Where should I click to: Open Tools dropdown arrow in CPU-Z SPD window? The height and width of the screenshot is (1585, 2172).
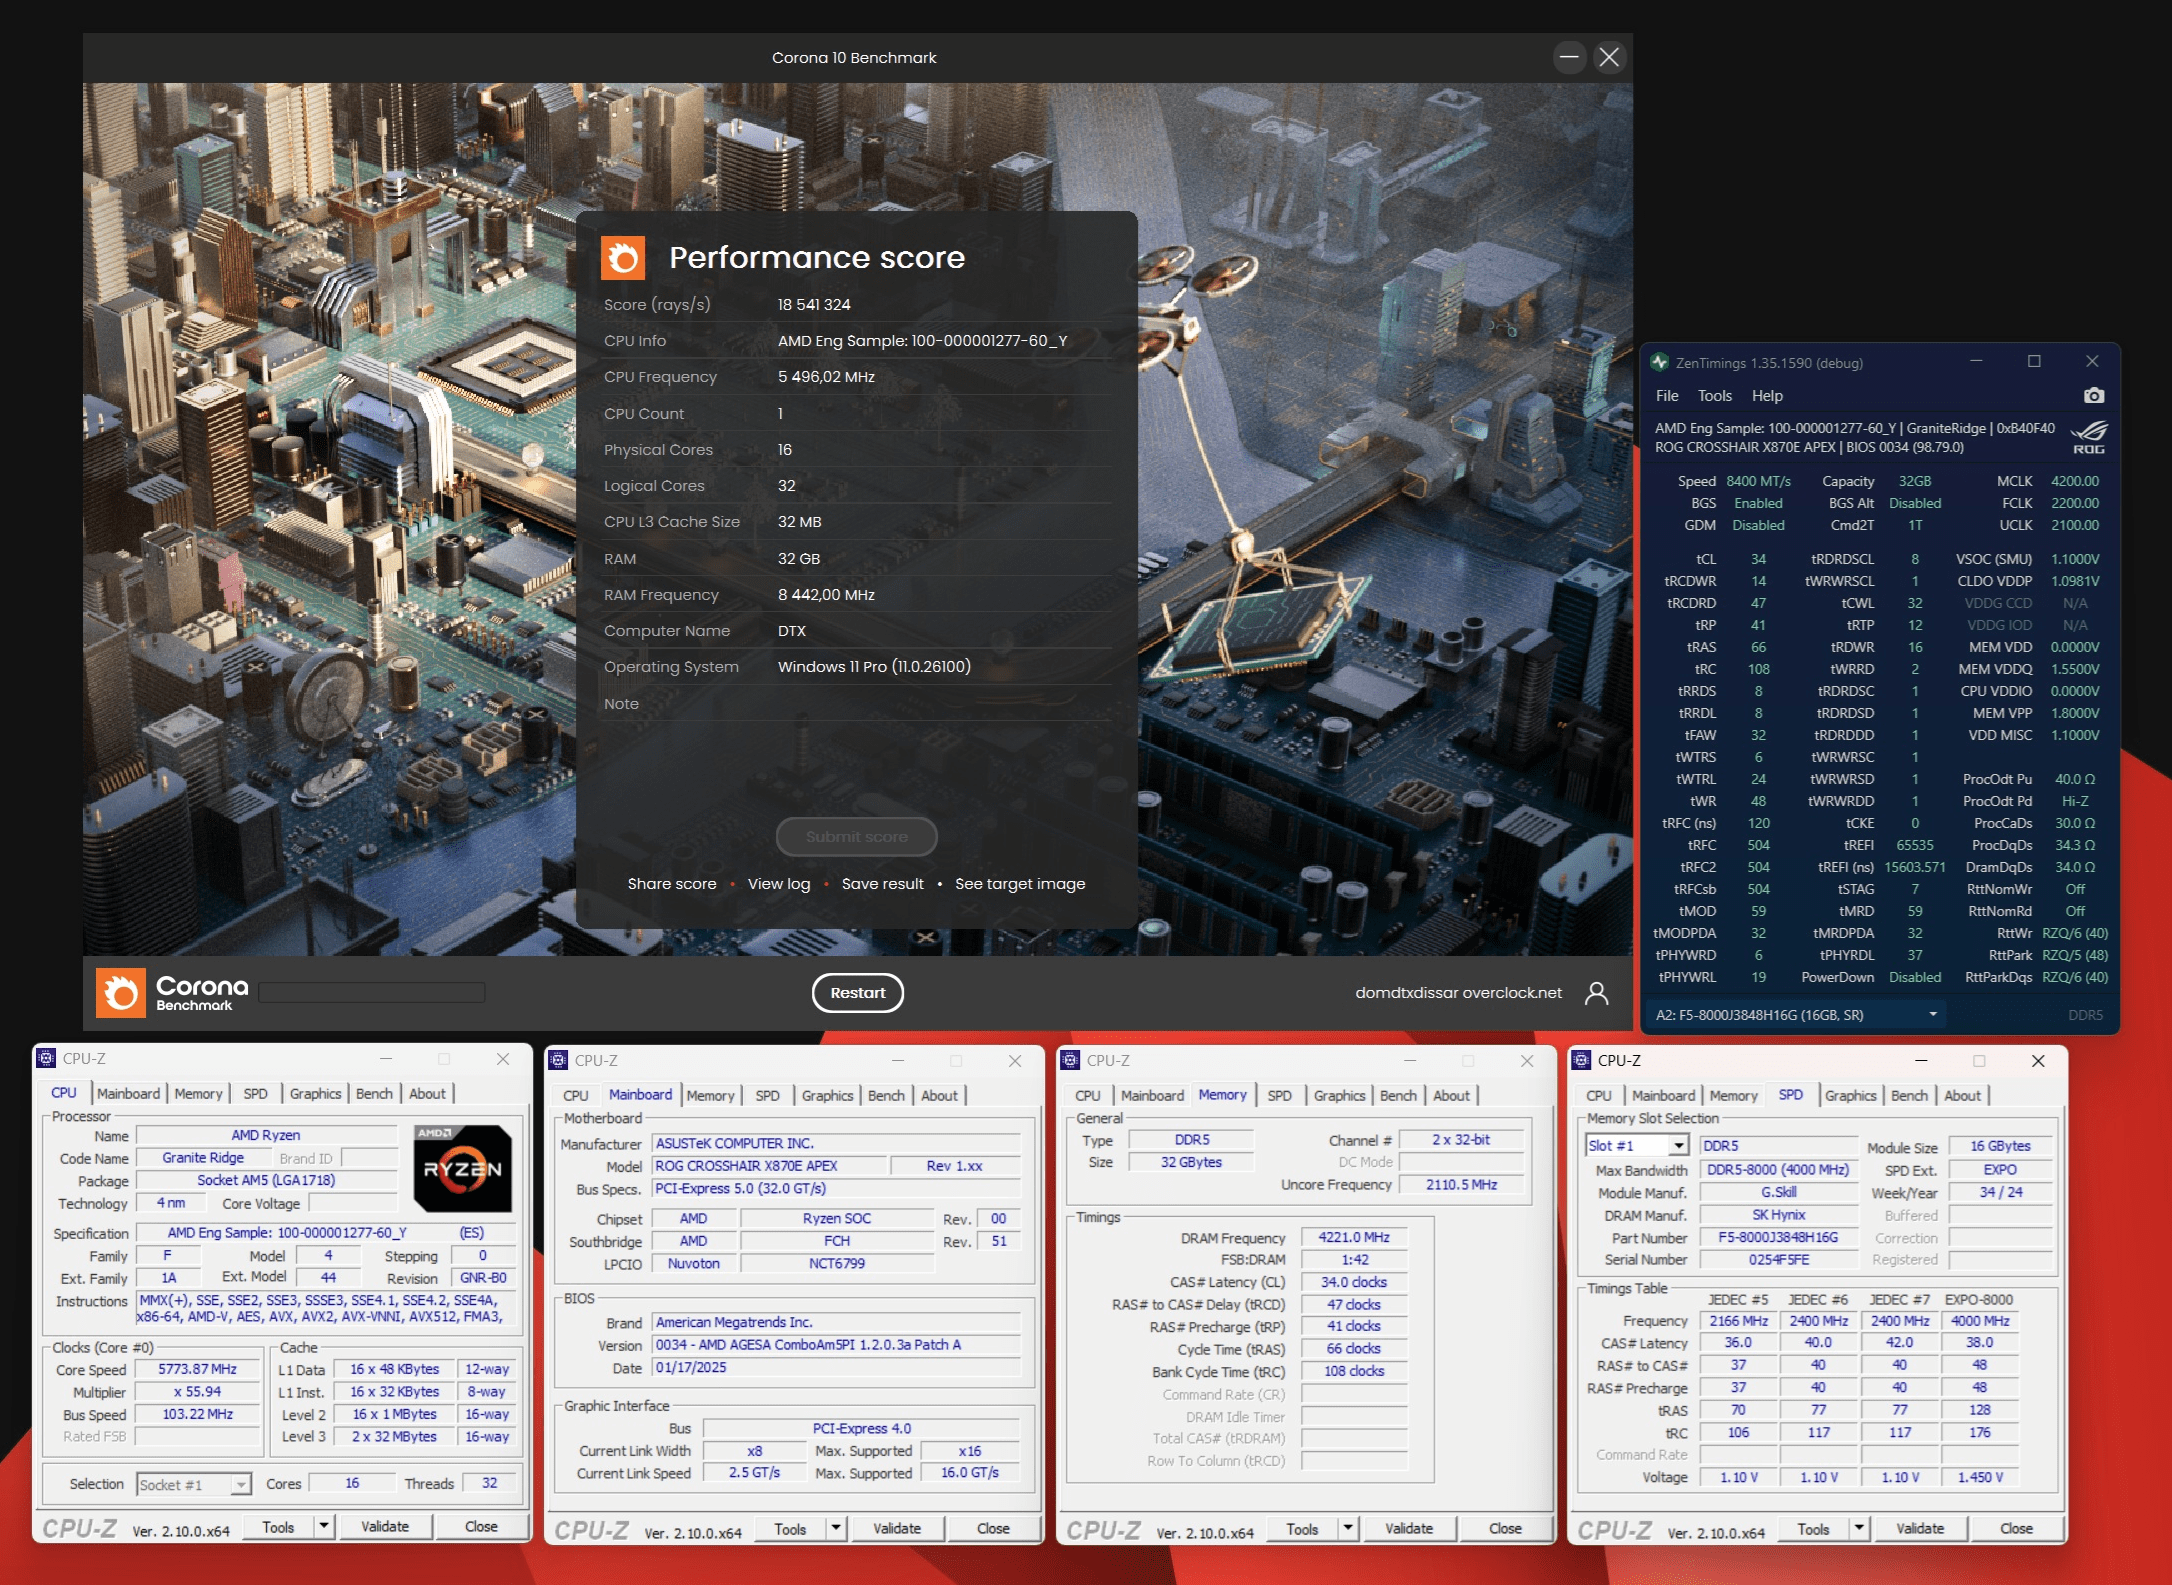click(1859, 1528)
